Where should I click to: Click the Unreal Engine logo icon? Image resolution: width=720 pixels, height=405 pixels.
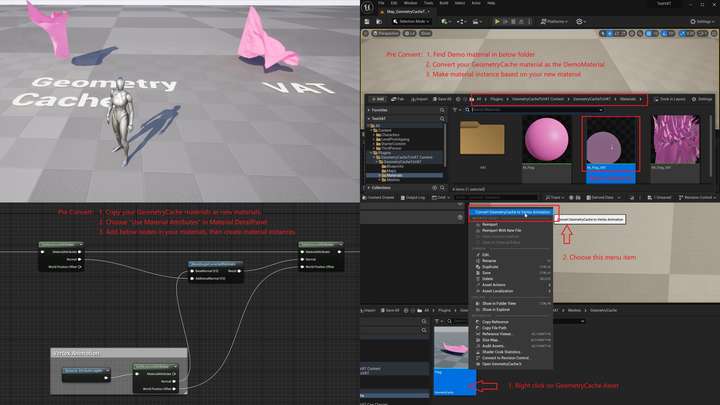point(367,7)
